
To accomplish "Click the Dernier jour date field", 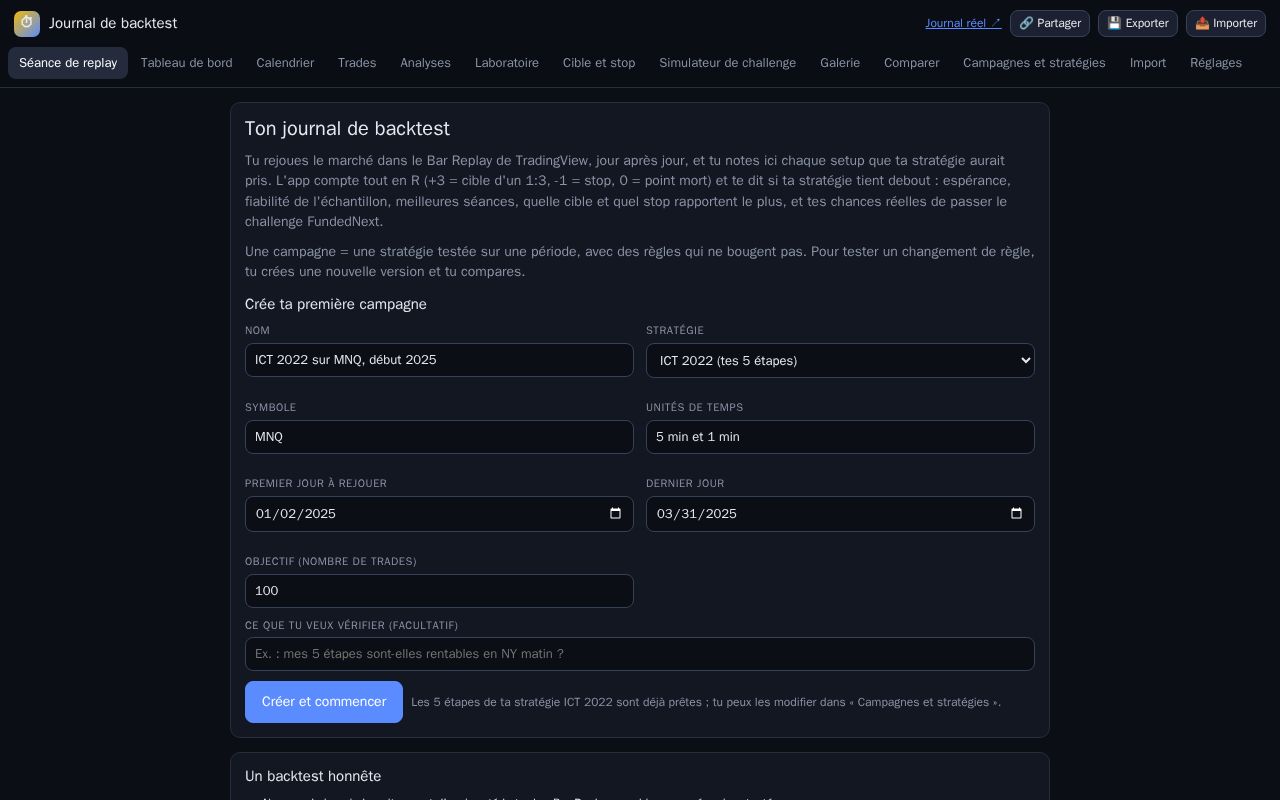I will point(840,514).
